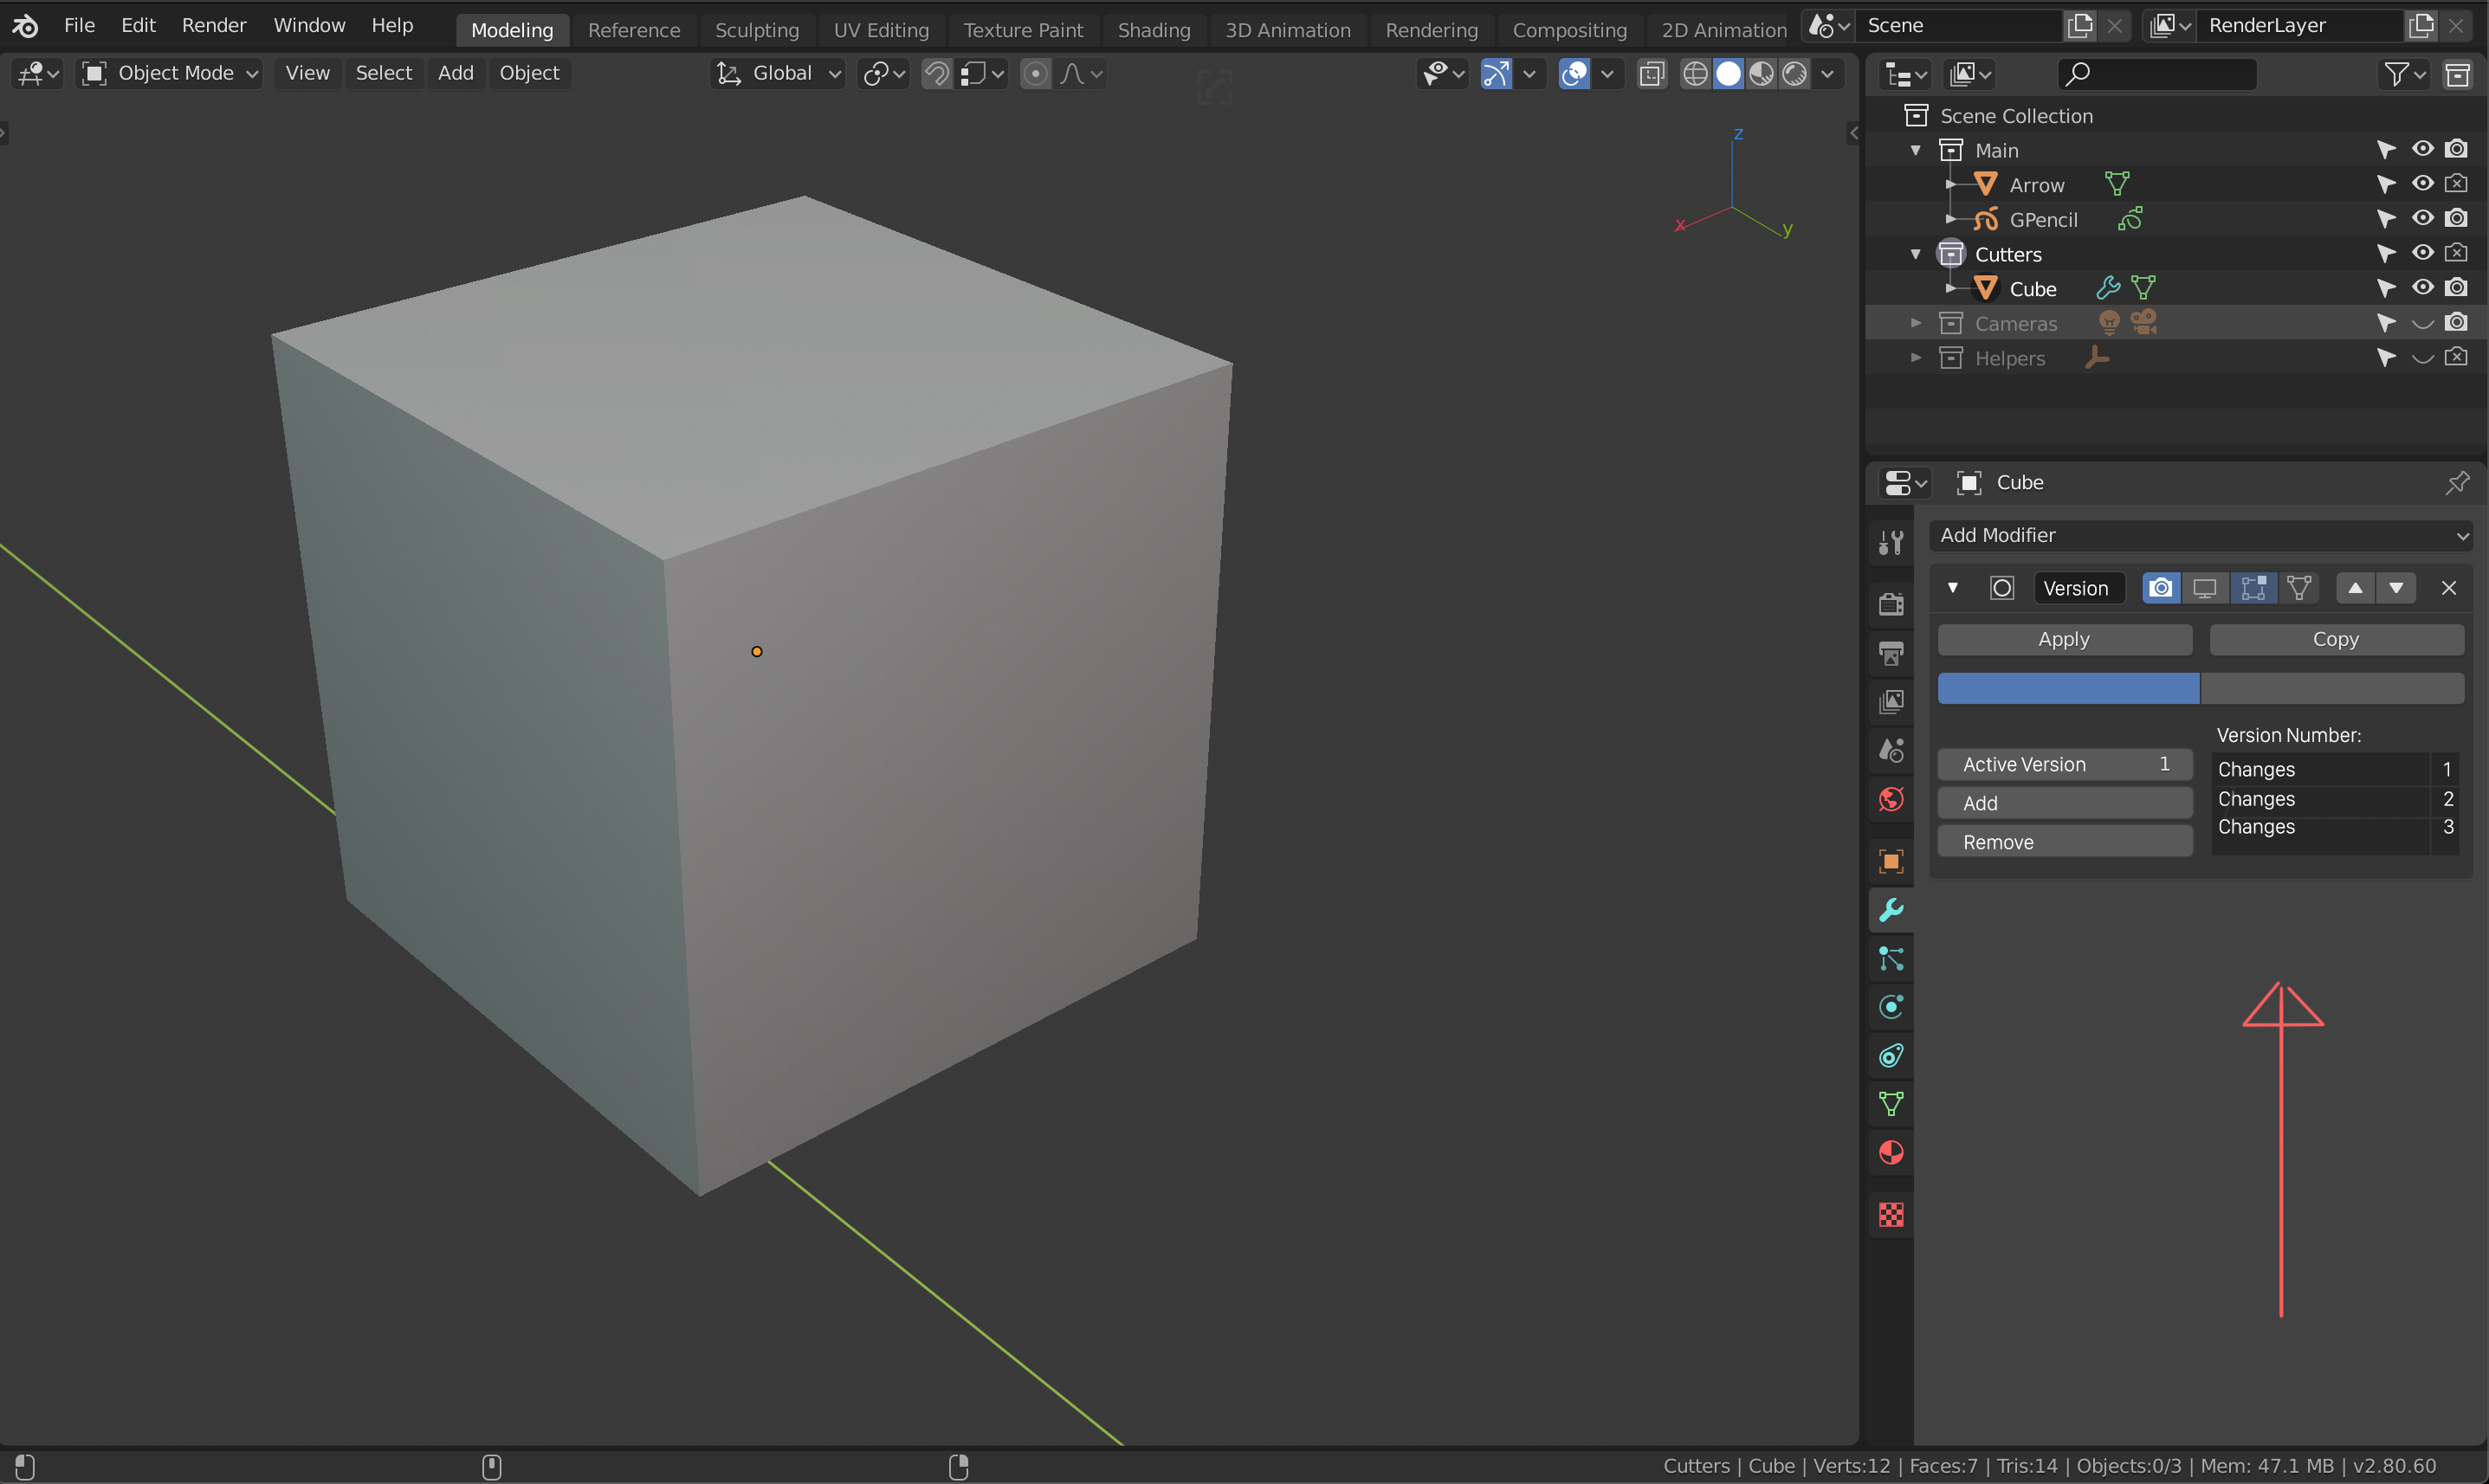Click the Blender logo menu icon
Viewport: 2489px width, 1484px height.
pos(25,25)
